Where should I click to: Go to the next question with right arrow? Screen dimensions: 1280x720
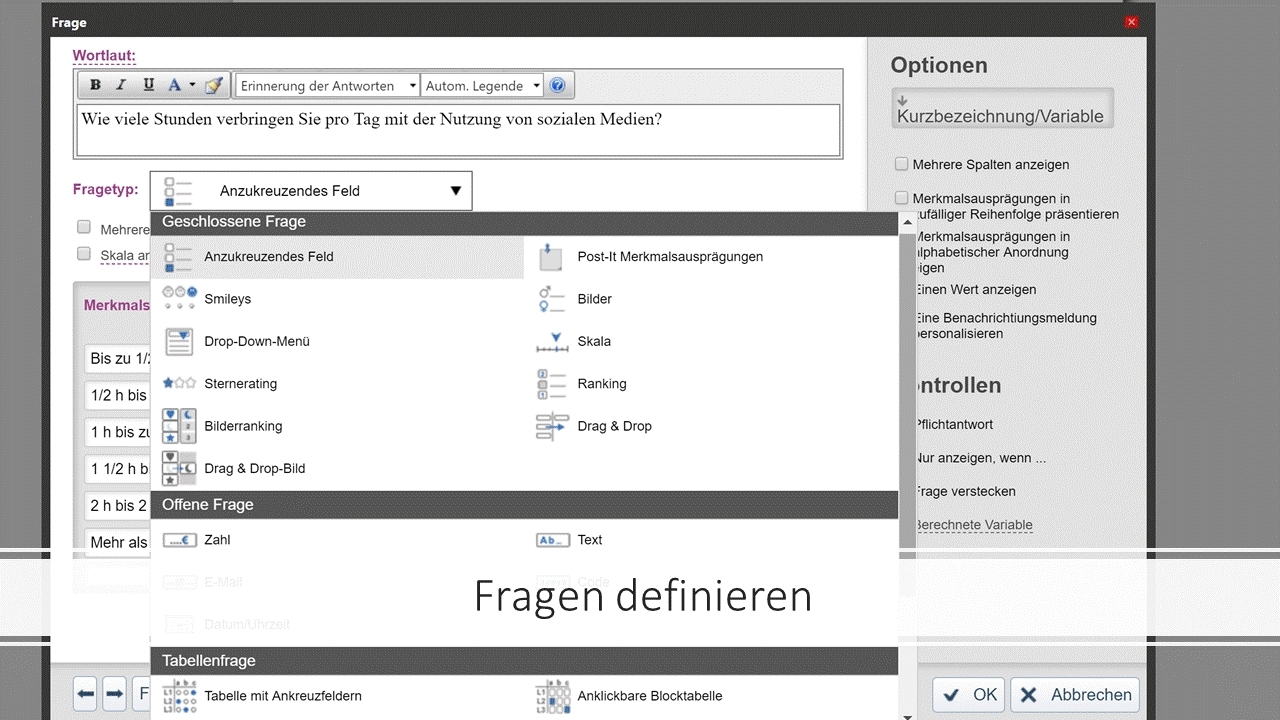(x=114, y=694)
